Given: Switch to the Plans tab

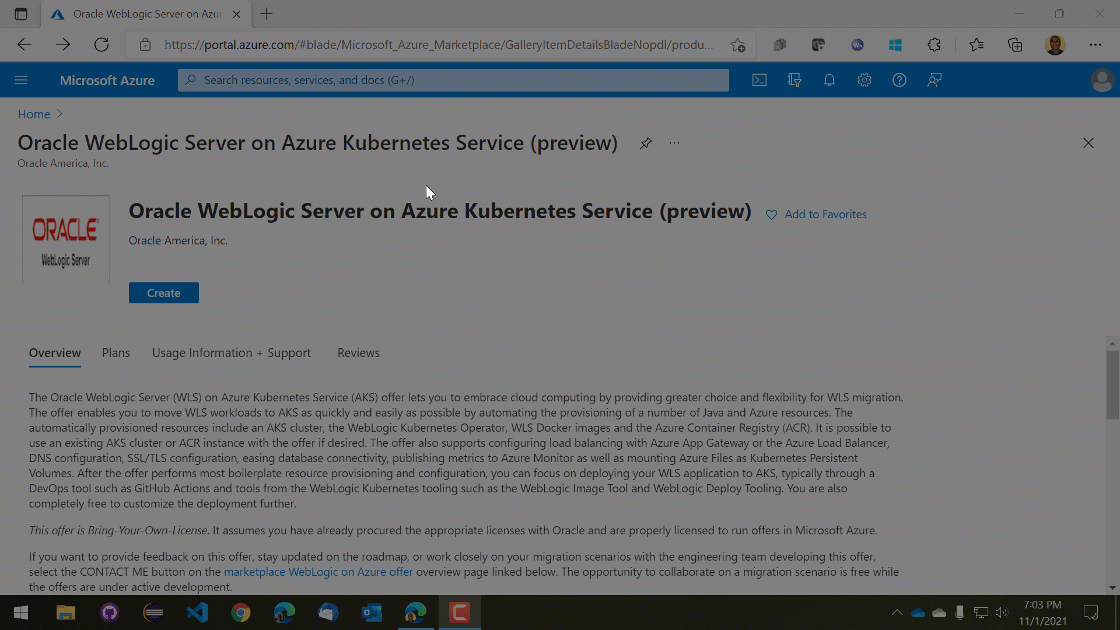Looking at the screenshot, I should point(115,352).
